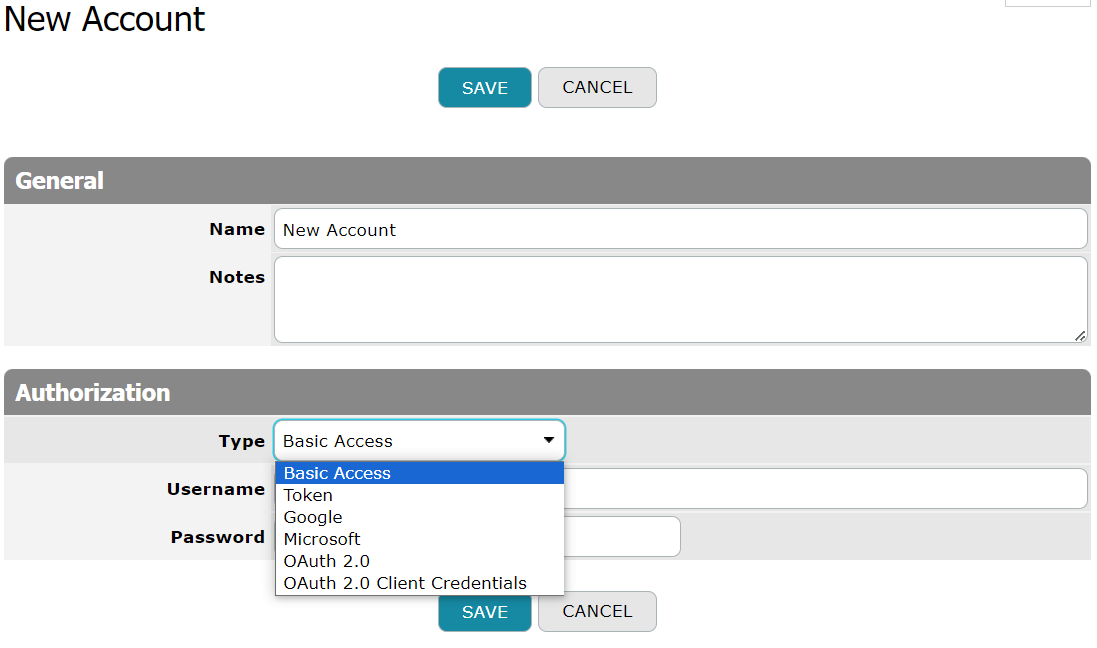Click the Type dropdown arrow

548,440
